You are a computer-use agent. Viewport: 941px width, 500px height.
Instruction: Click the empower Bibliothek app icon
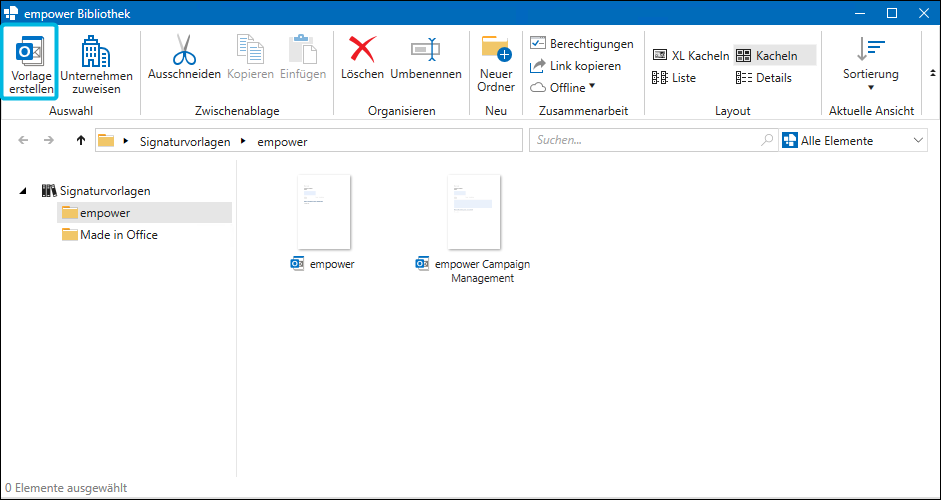11,13
